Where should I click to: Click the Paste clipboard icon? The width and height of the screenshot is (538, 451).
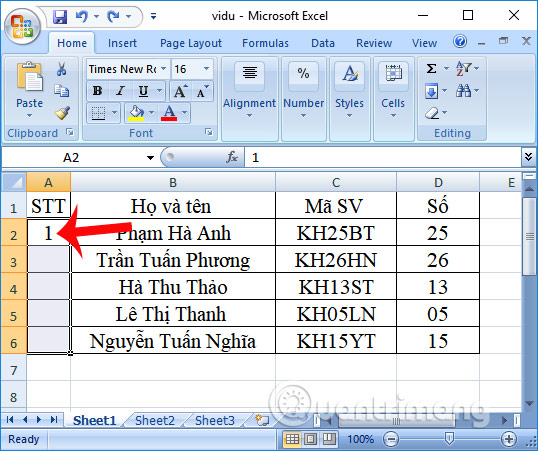pyautogui.click(x=30, y=76)
